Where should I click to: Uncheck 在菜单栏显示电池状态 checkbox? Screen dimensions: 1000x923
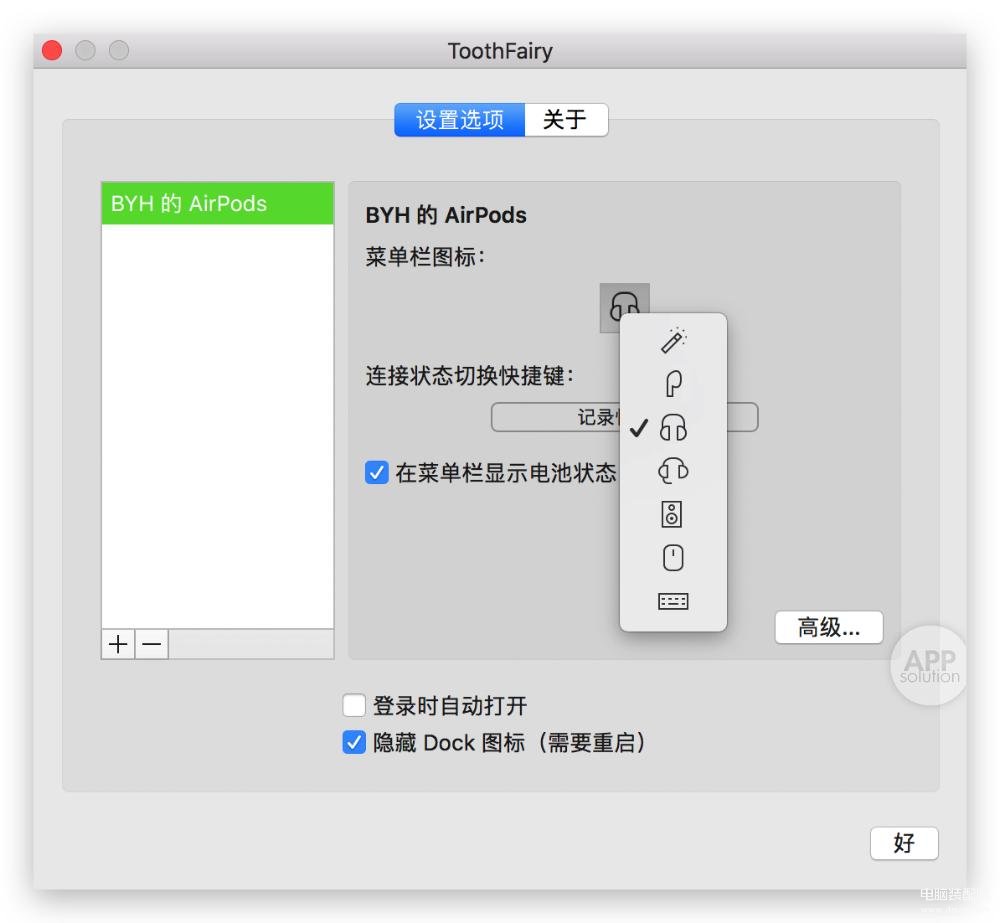click(376, 473)
